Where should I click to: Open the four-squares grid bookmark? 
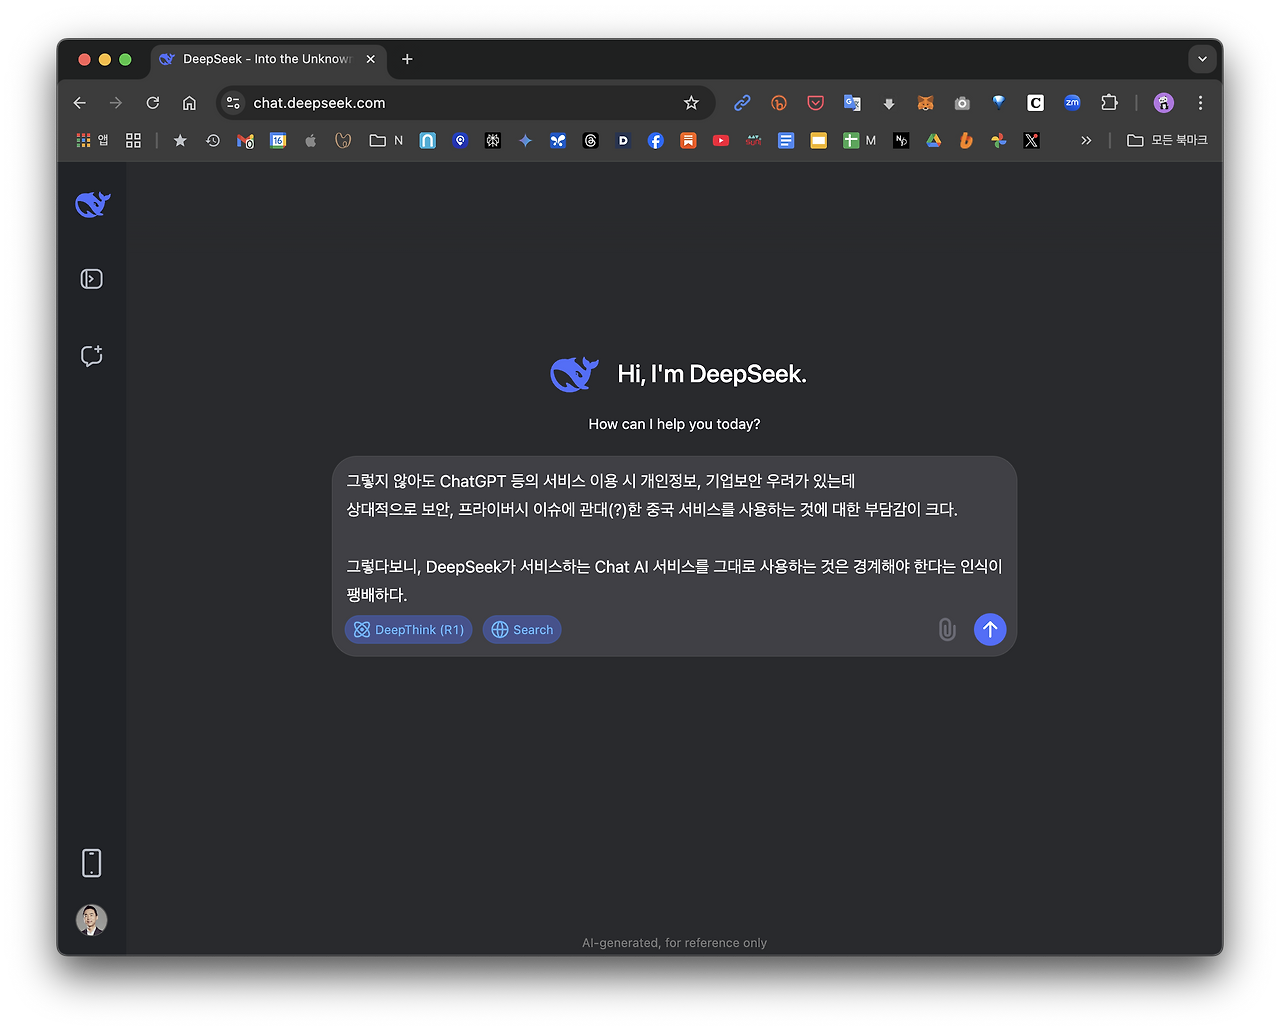[133, 141]
